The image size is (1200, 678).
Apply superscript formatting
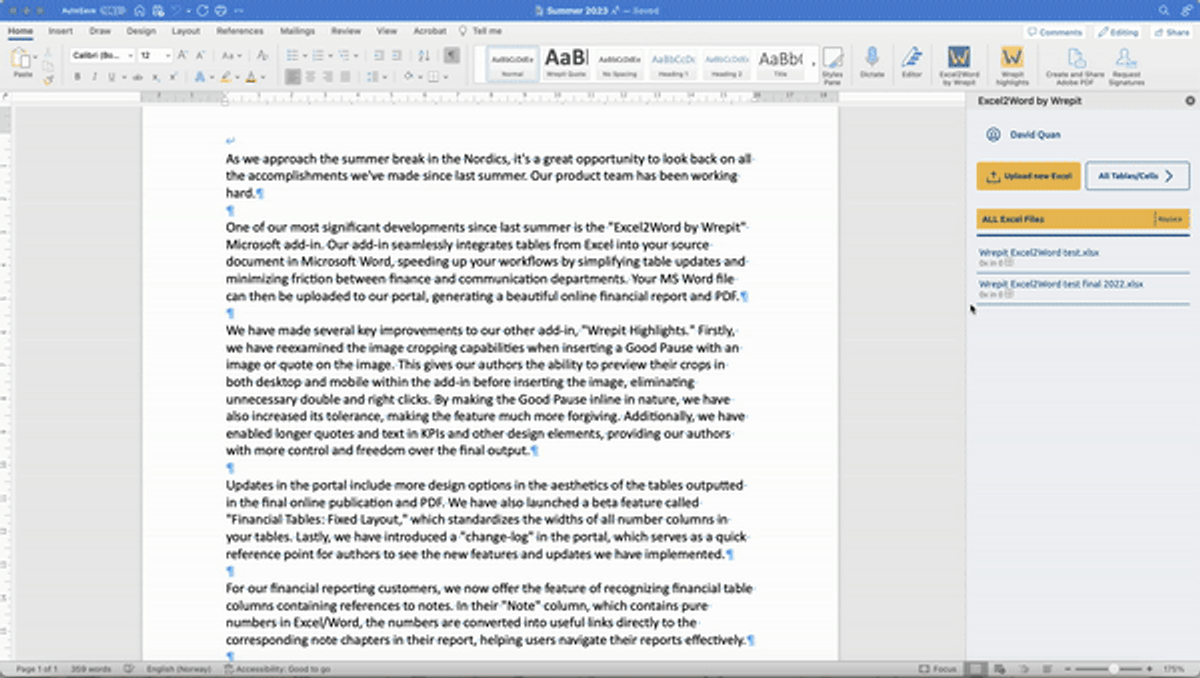173,77
